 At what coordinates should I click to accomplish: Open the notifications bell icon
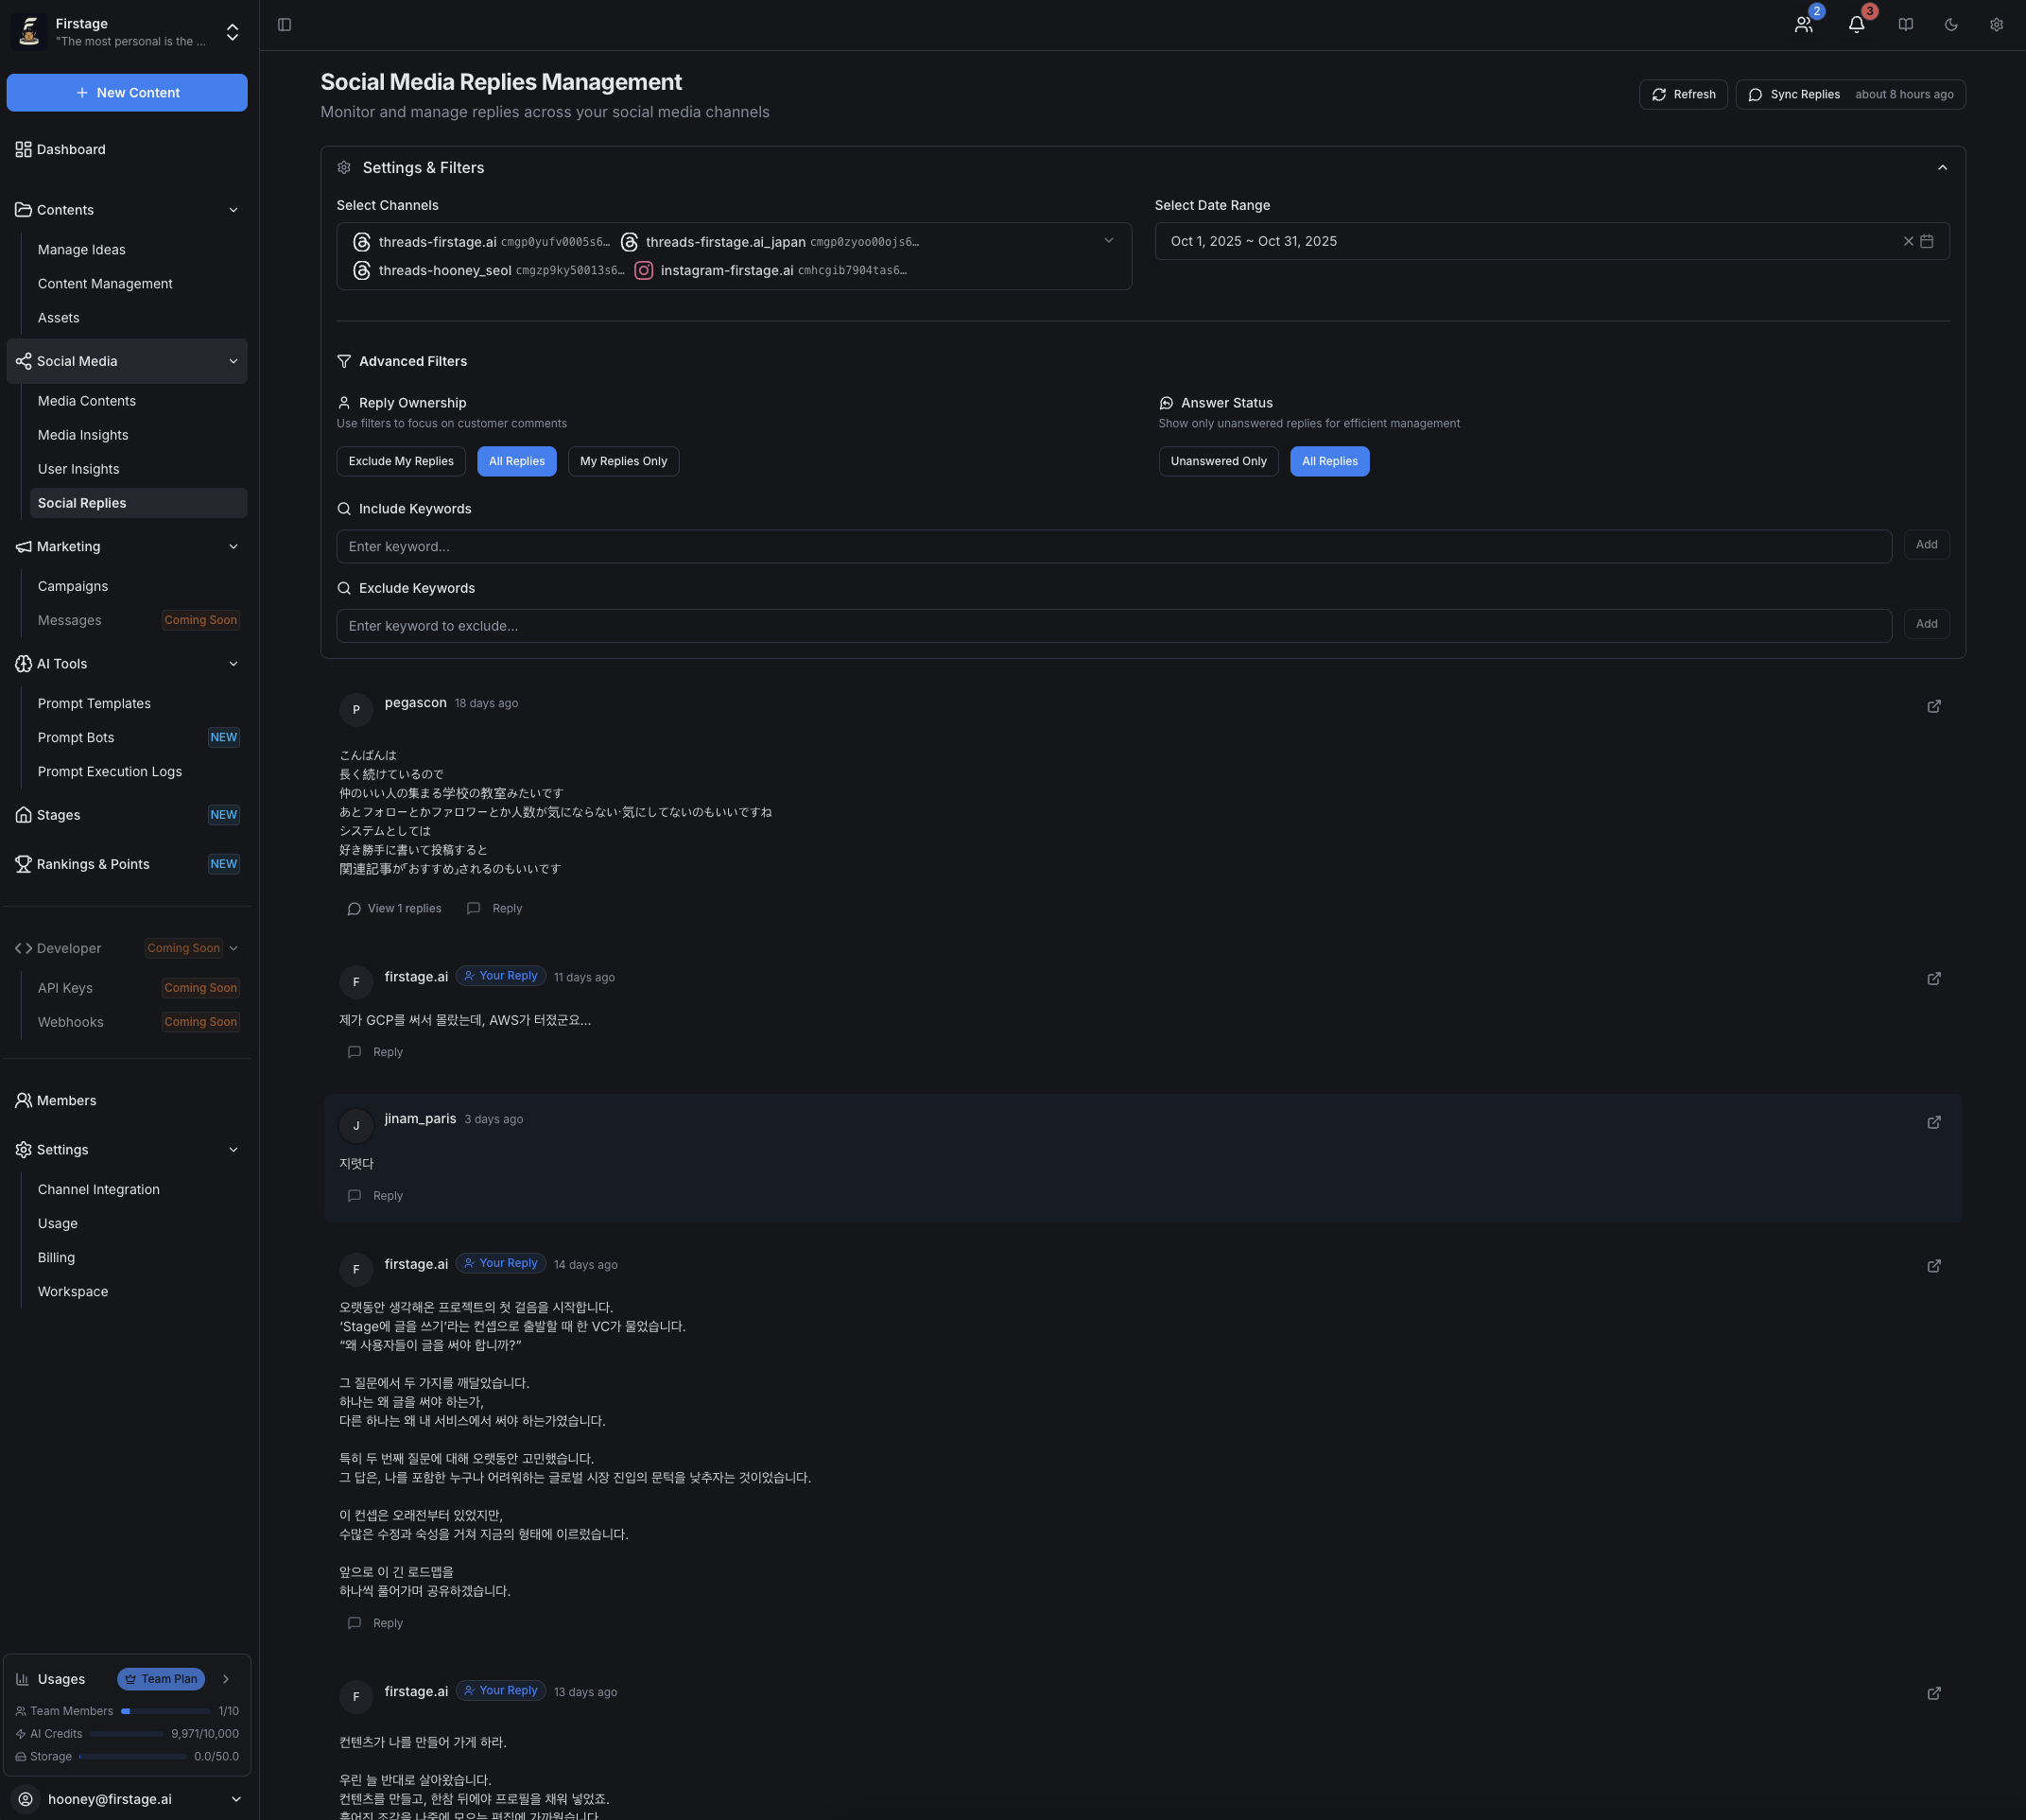(x=1856, y=24)
